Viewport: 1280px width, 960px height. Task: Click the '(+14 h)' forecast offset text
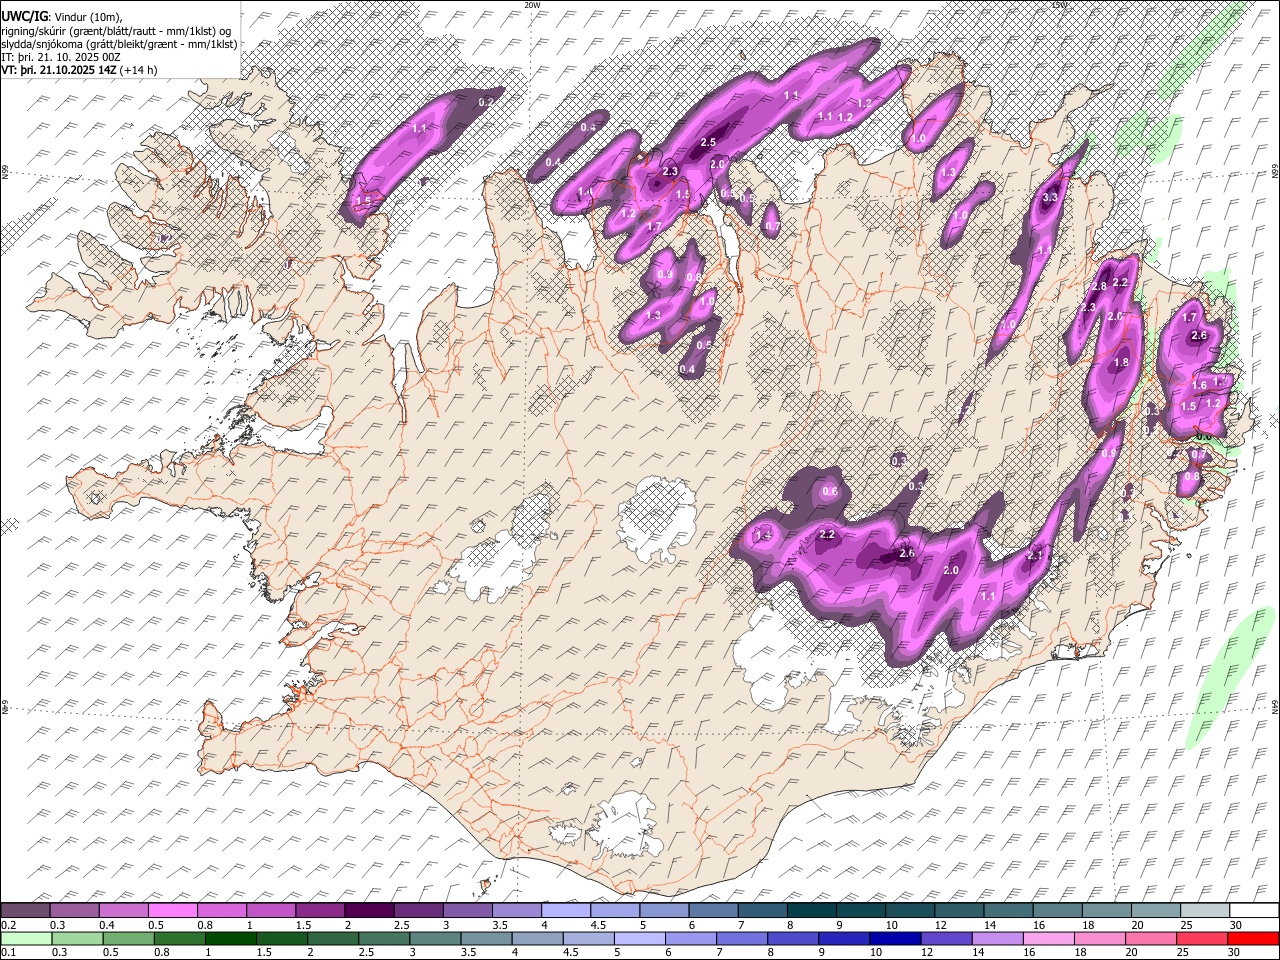(140, 70)
